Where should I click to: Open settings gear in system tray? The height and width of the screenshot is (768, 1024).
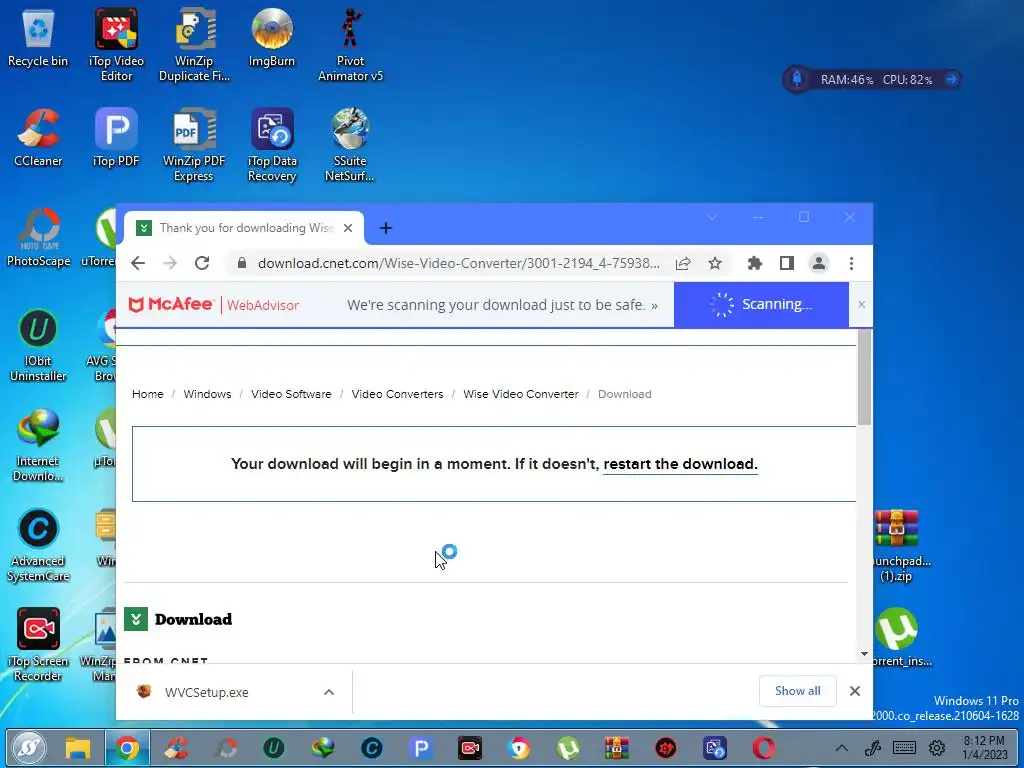(937, 748)
